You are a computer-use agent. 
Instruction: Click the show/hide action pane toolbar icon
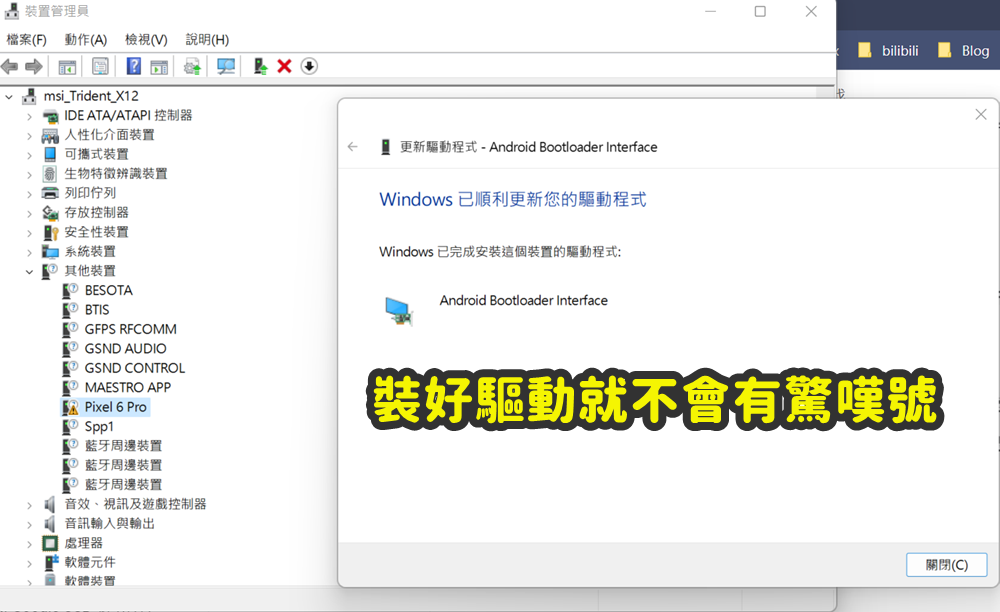click(159, 66)
